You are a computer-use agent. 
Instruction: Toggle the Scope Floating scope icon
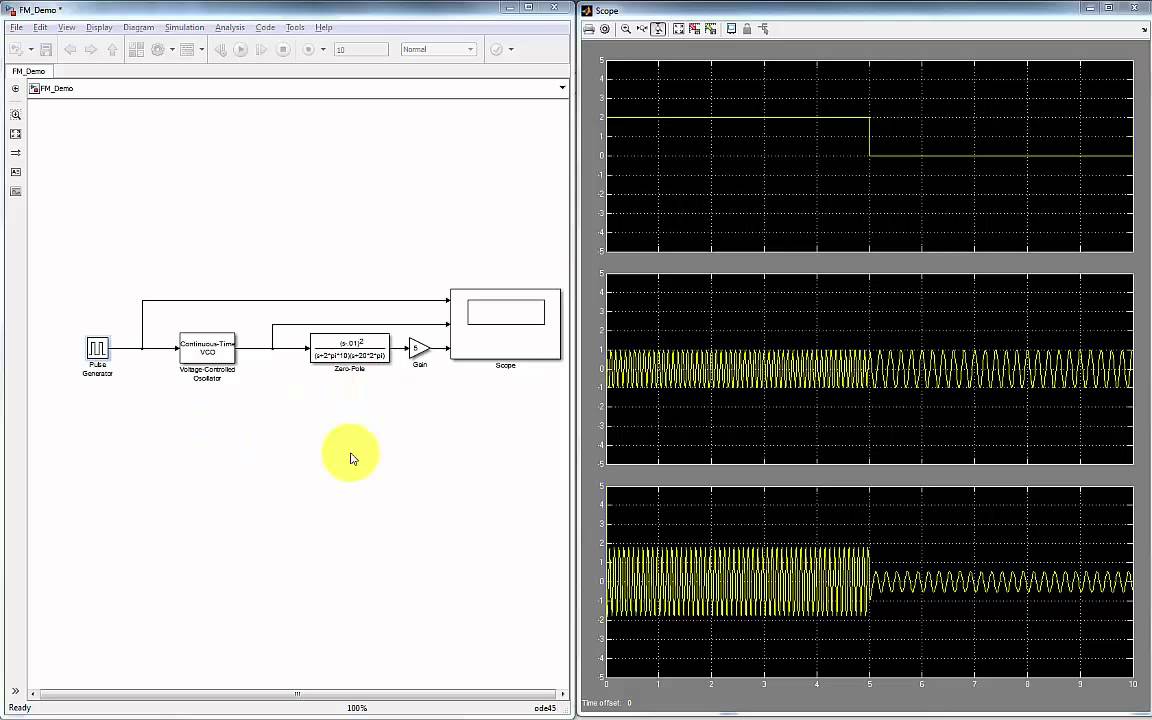click(731, 29)
